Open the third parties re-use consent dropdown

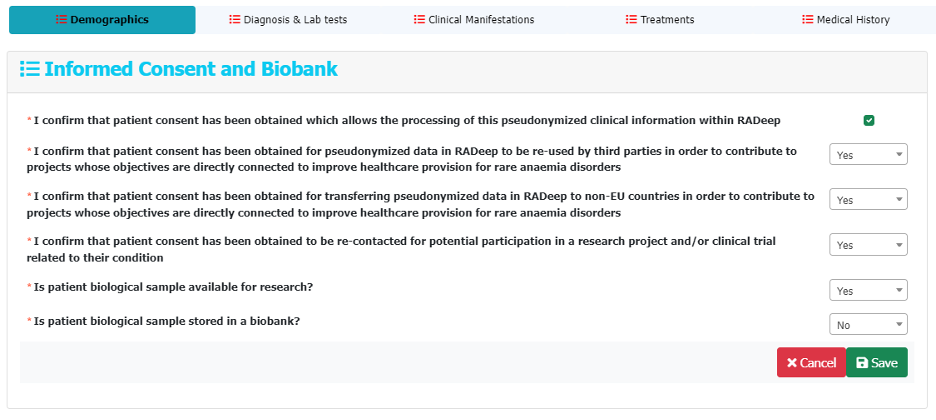(869, 155)
